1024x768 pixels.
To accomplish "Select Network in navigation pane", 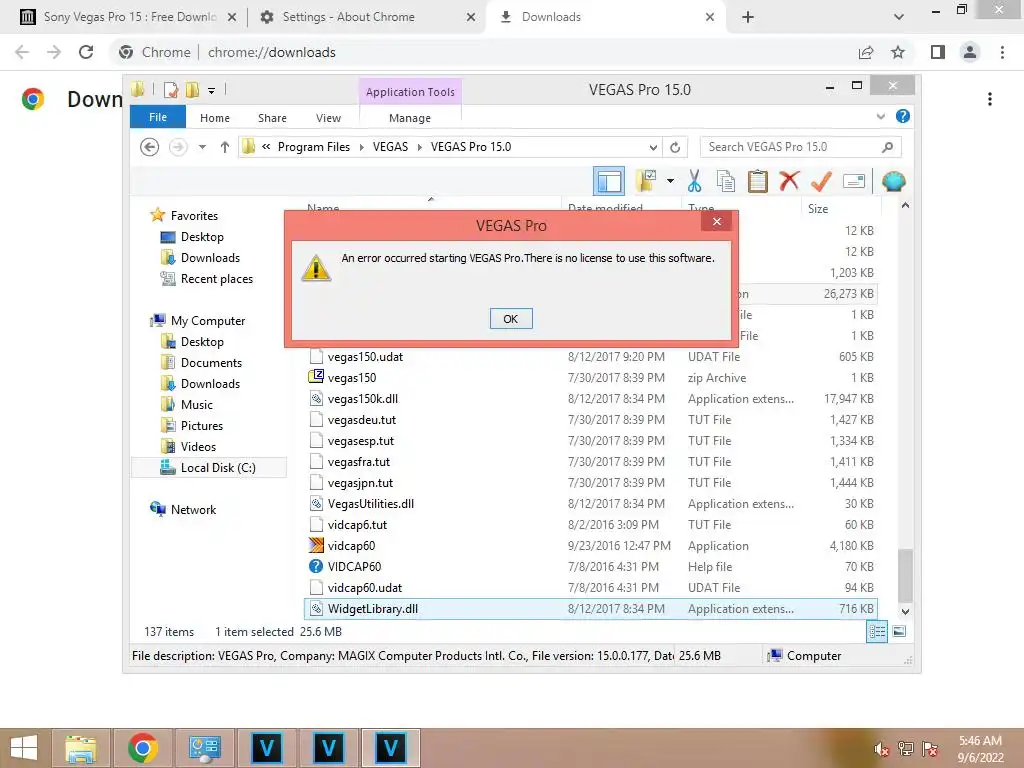I will [x=193, y=509].
